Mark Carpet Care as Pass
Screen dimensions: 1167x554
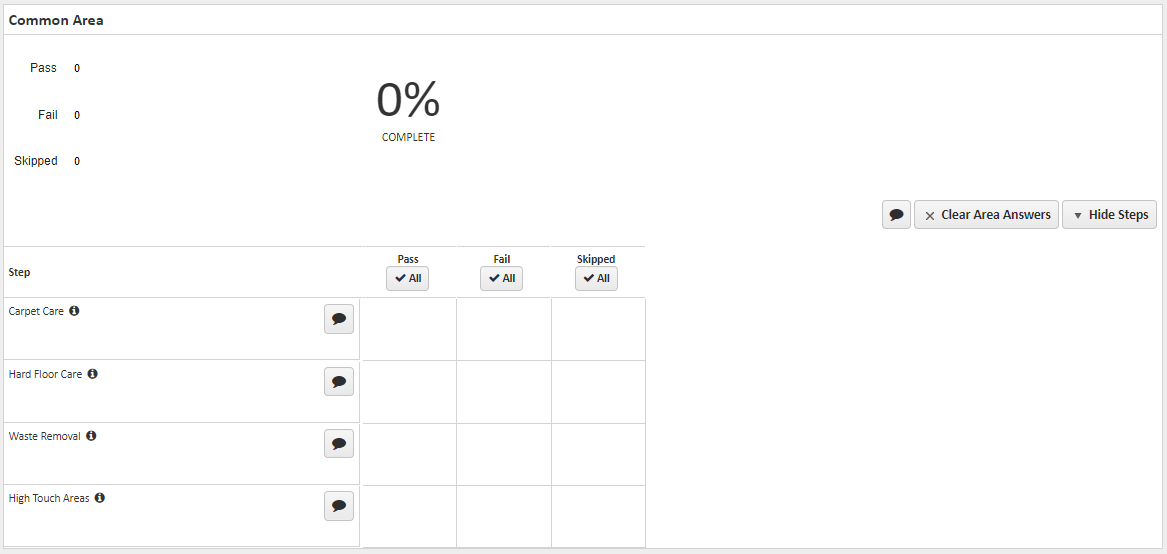pos(409,329)
